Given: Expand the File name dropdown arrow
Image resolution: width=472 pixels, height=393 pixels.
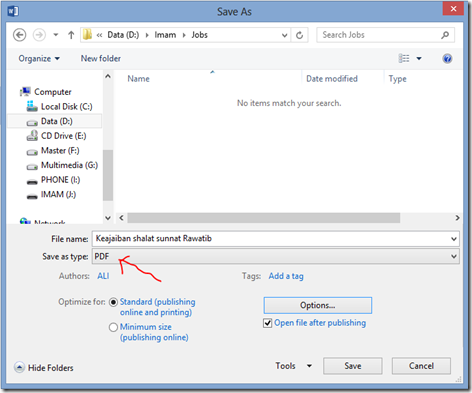Looking at the screenshot, I should 454,239.
